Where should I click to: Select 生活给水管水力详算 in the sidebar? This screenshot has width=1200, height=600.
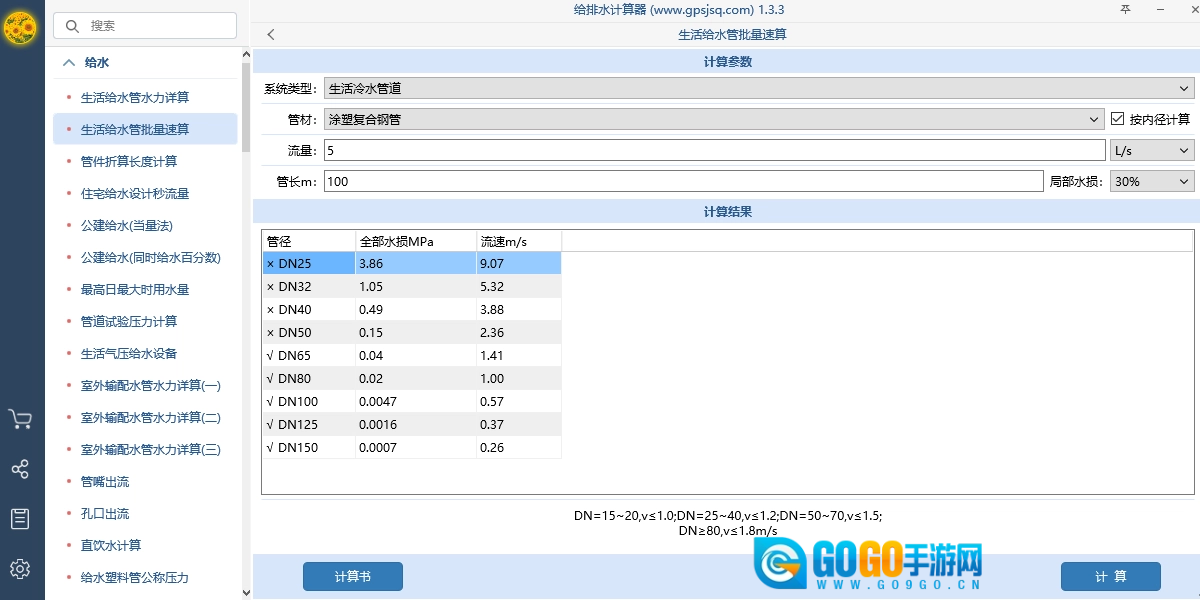click(x=135, y=98)
